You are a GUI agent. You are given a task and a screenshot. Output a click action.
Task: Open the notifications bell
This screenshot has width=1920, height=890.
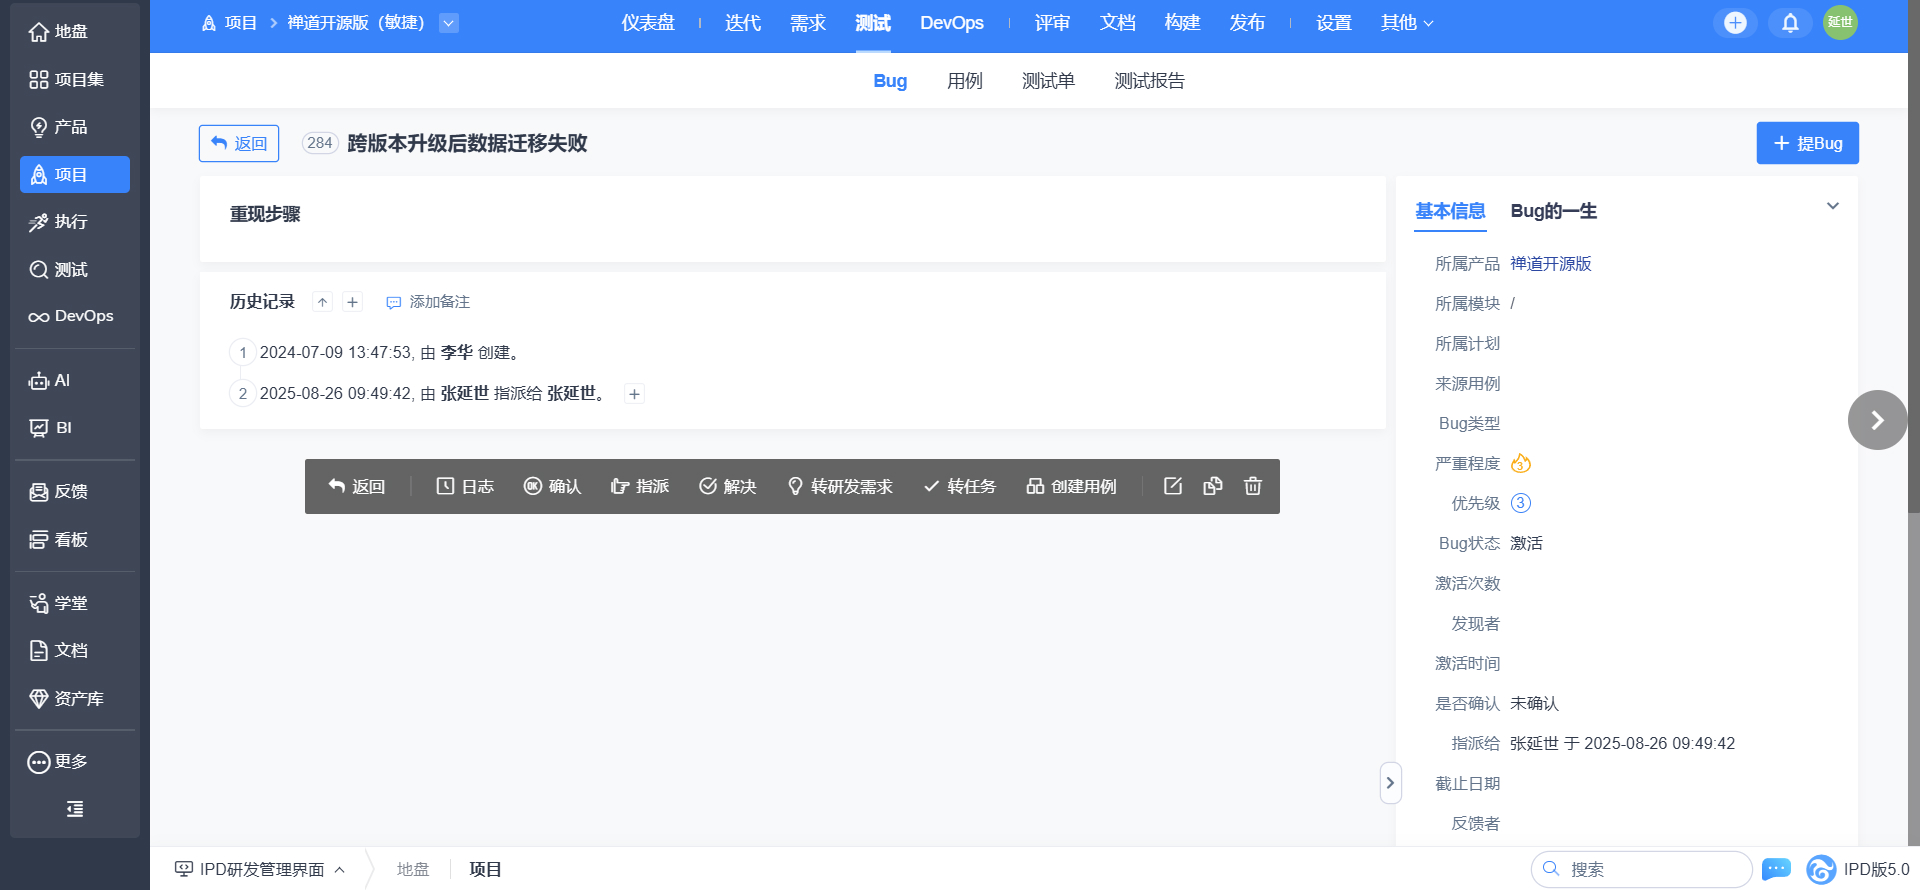click(x=1790, y=23)
